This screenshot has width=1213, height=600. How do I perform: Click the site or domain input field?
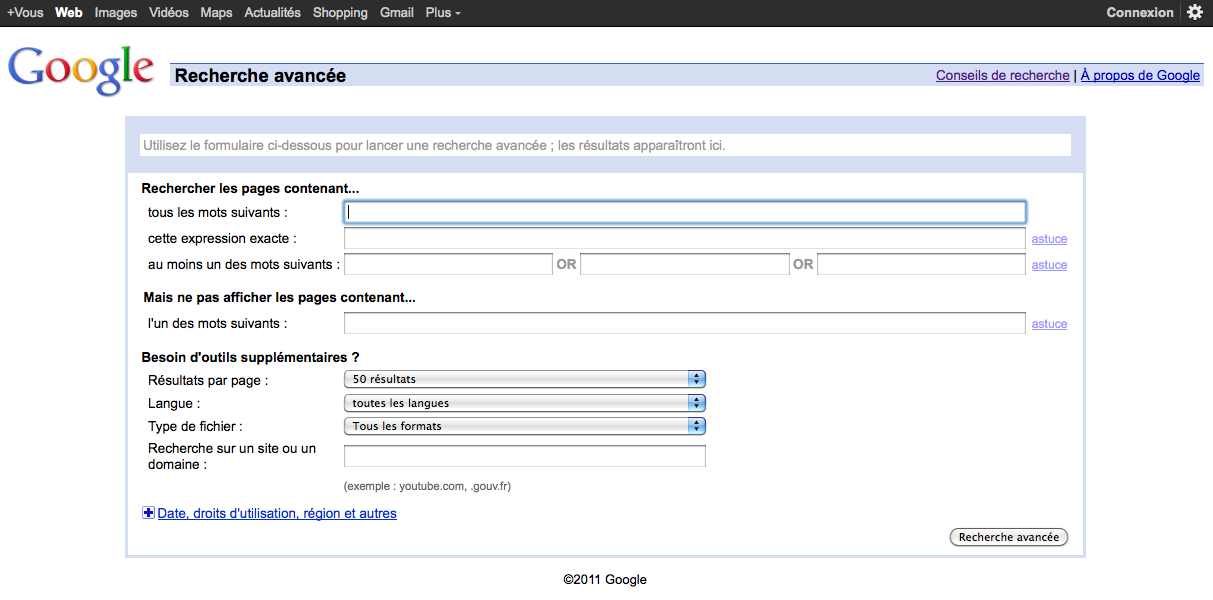[x=525, y=456]
